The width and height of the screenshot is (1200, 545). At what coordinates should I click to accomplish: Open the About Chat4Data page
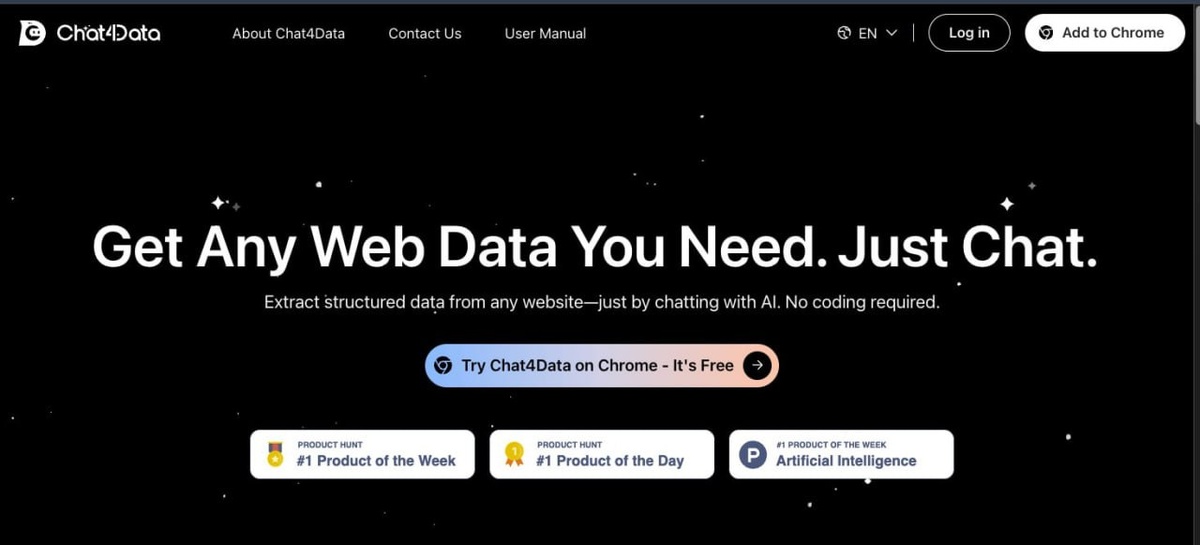point(288,33)
